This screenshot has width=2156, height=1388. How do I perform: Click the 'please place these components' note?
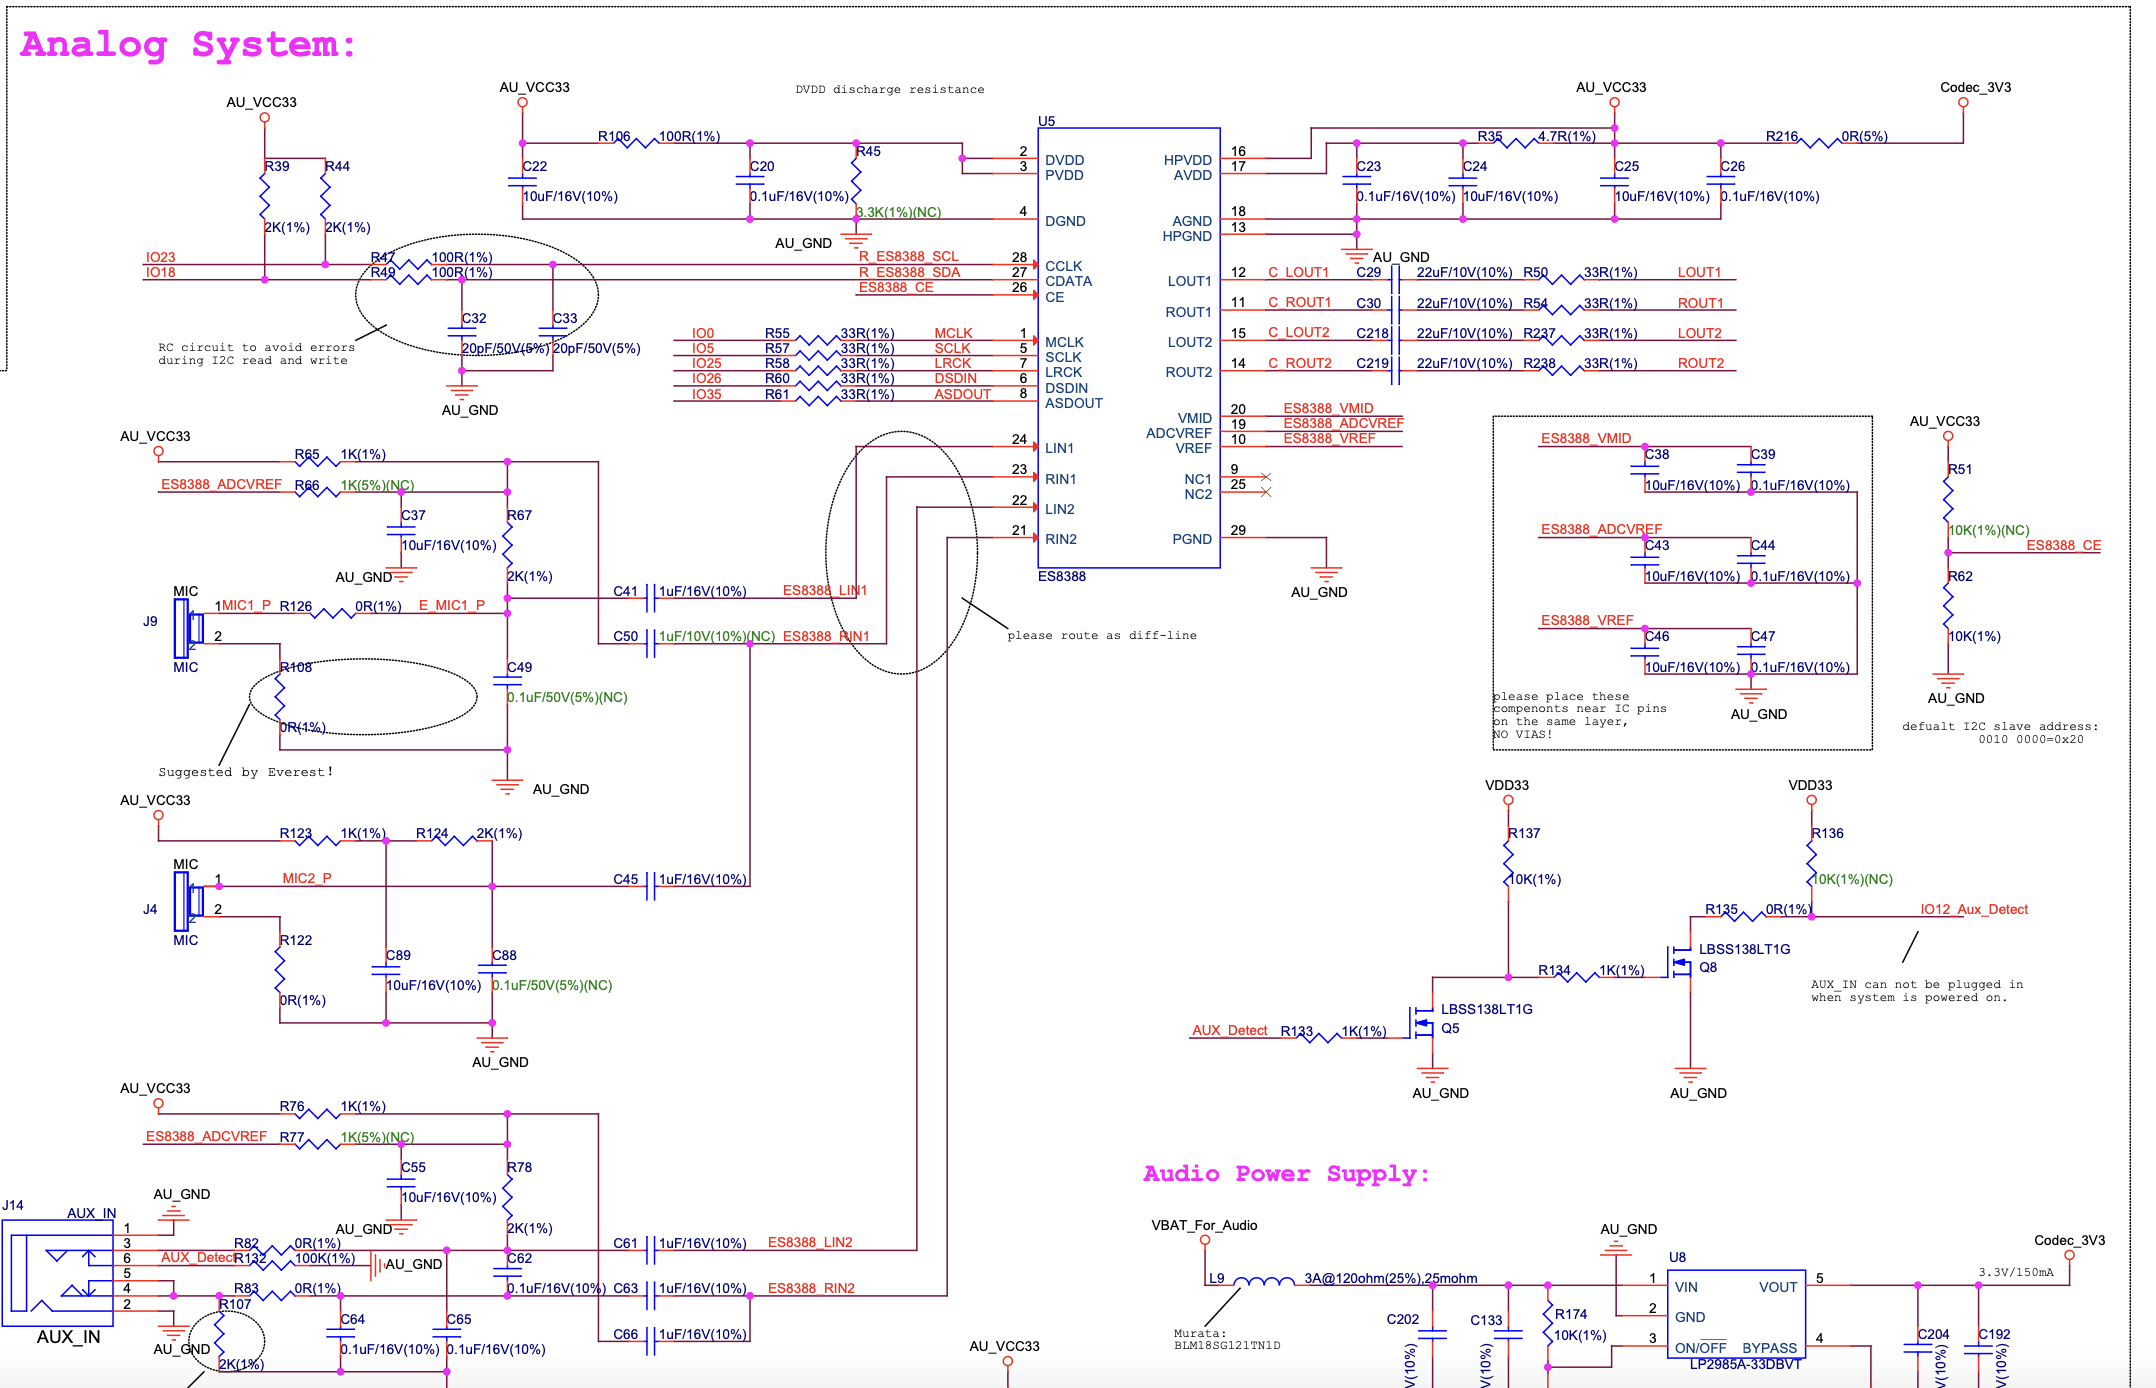[x=1579, y=715]
